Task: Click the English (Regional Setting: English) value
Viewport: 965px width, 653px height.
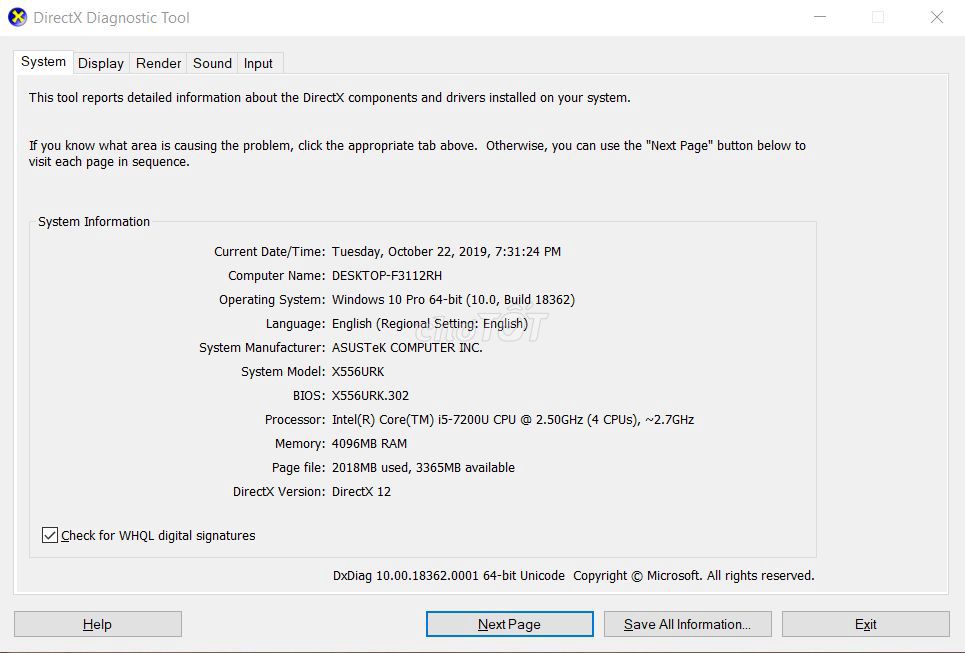Action: point(430,324)
